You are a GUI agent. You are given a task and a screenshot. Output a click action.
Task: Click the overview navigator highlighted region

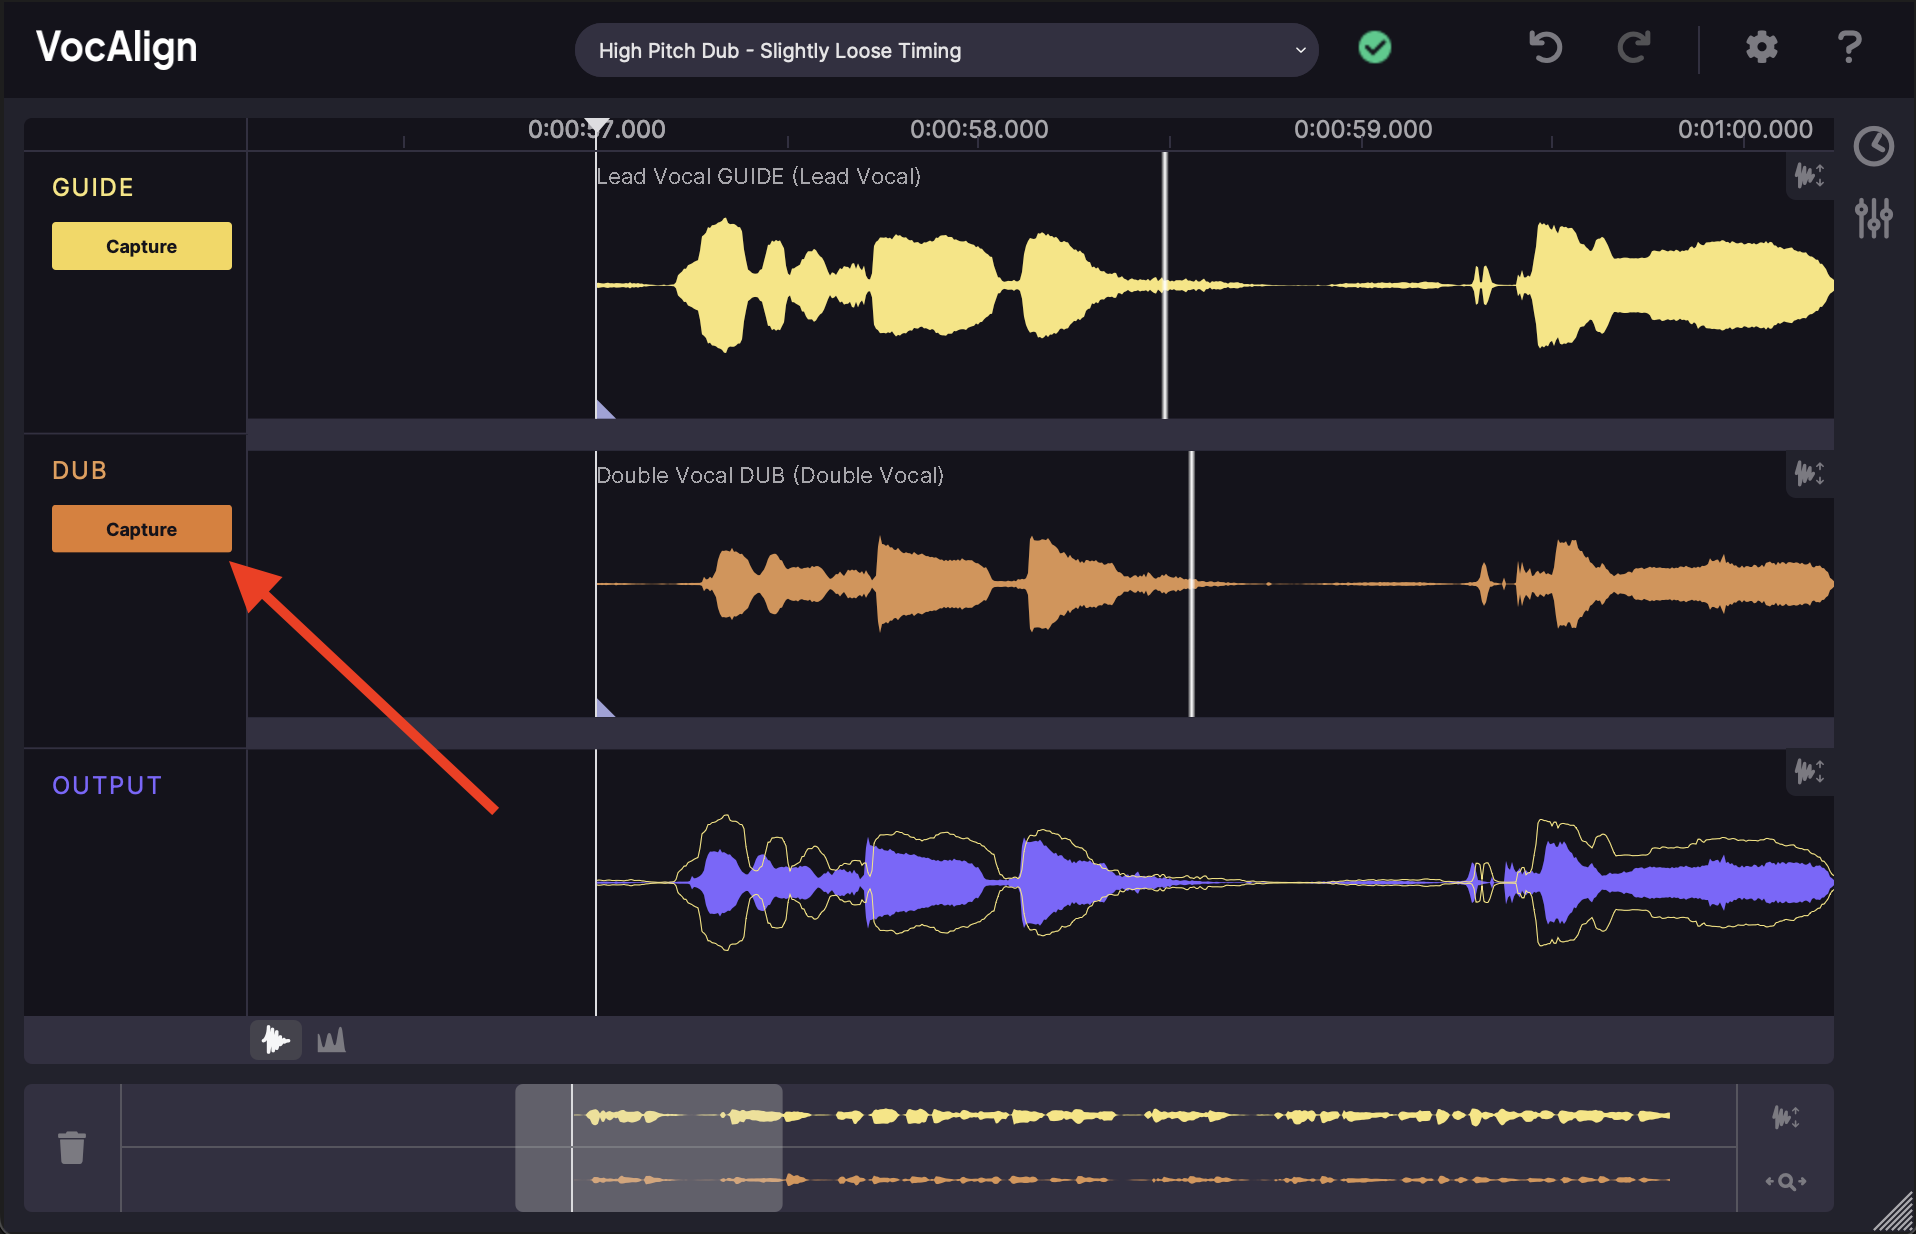click(648, 1147)
